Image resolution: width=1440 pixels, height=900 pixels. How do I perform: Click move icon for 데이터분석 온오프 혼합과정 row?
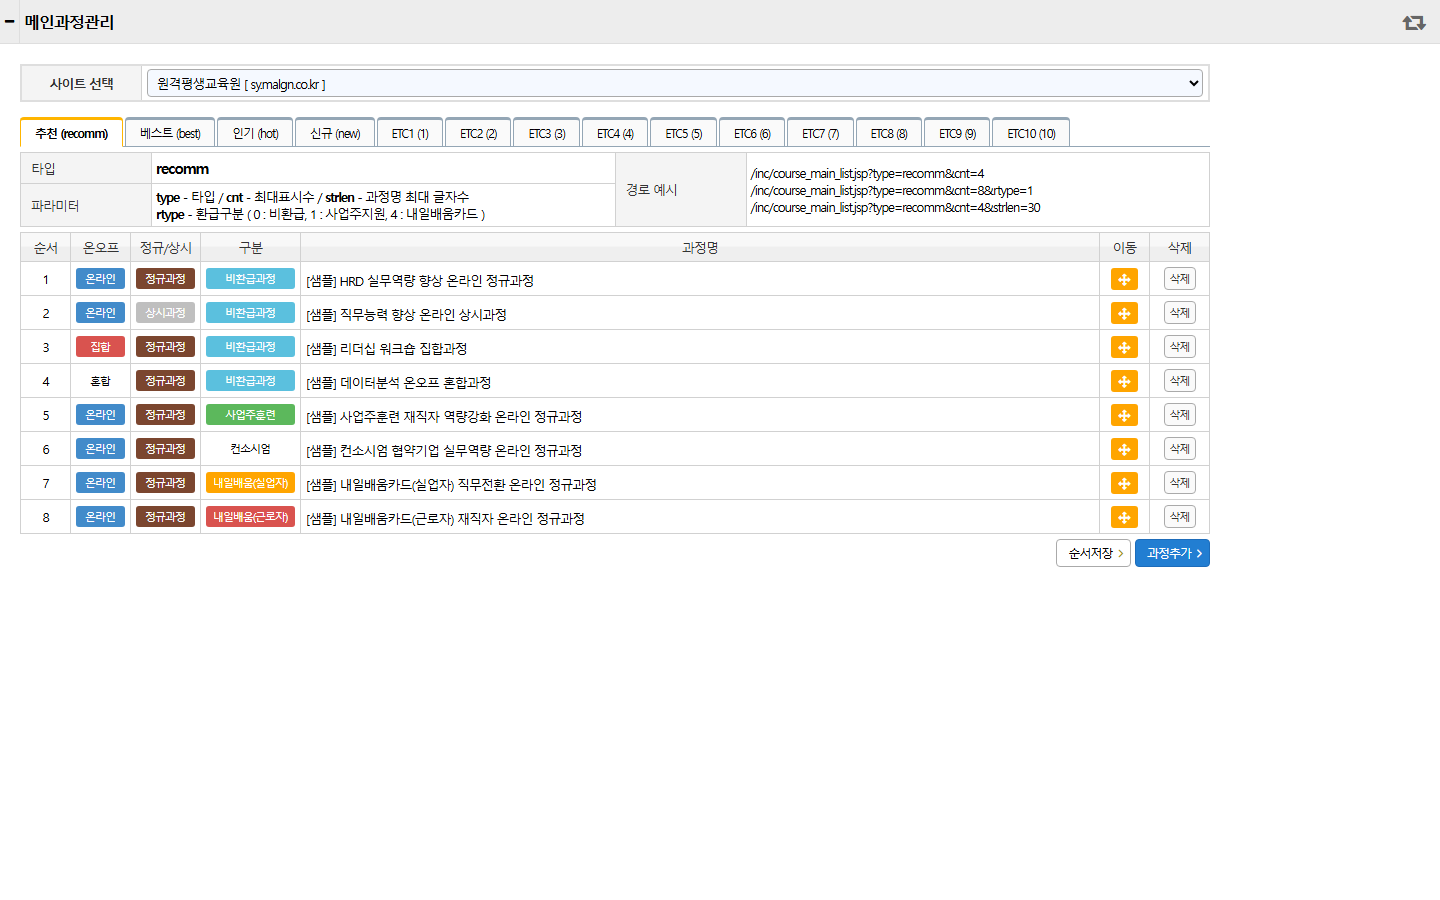click(x=1124, y=382)
